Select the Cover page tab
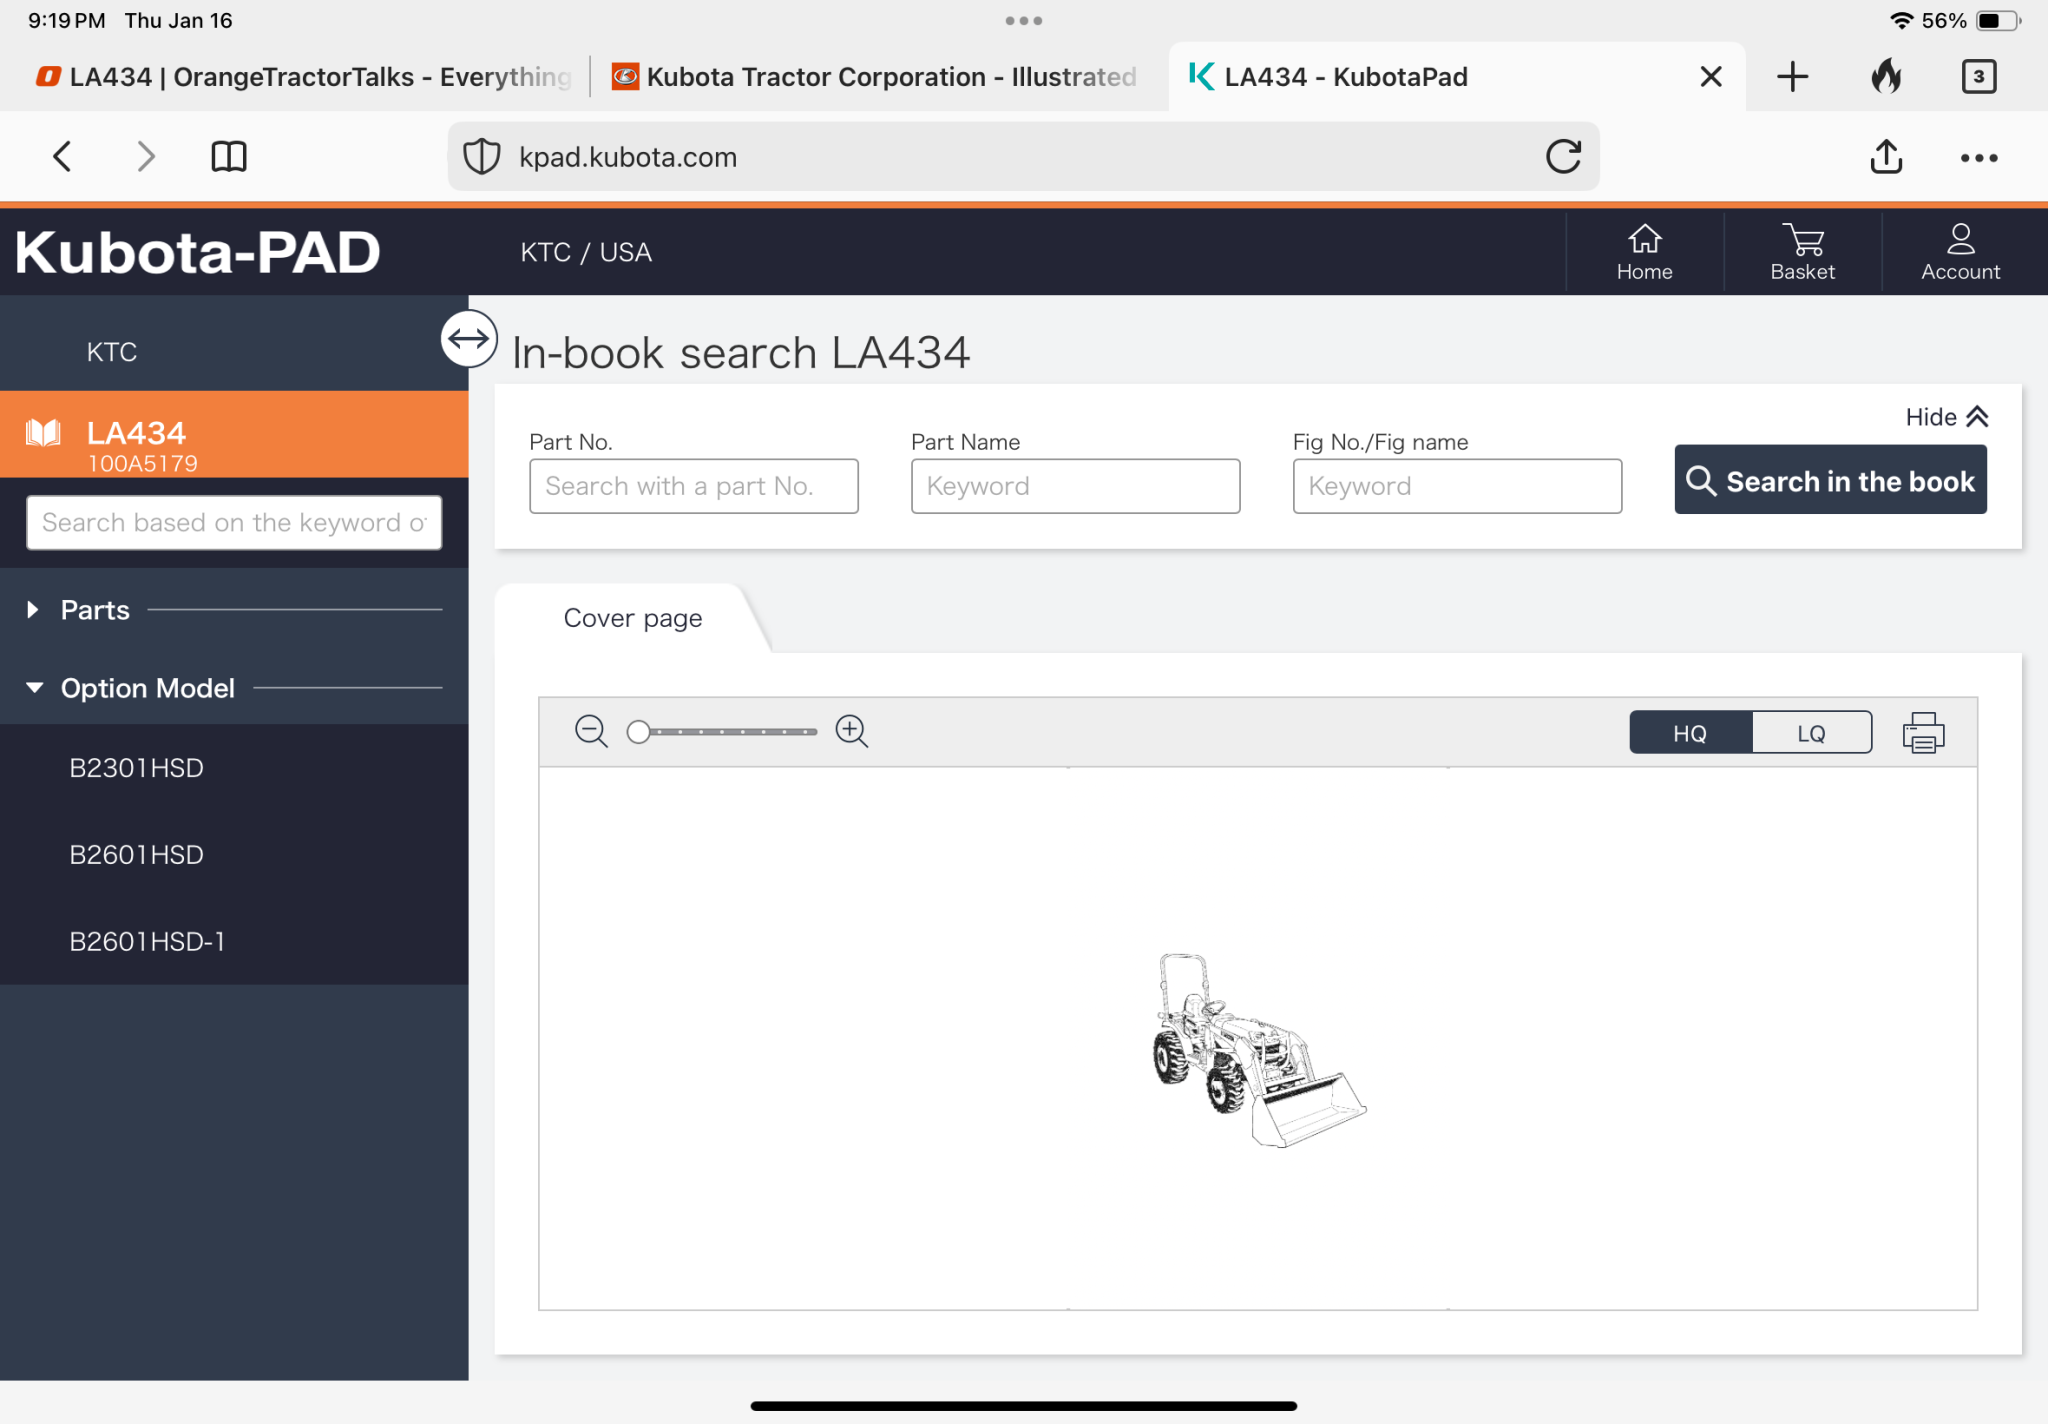The height and width of the screenshot is (1424, 2048). [x=632, y=618]
